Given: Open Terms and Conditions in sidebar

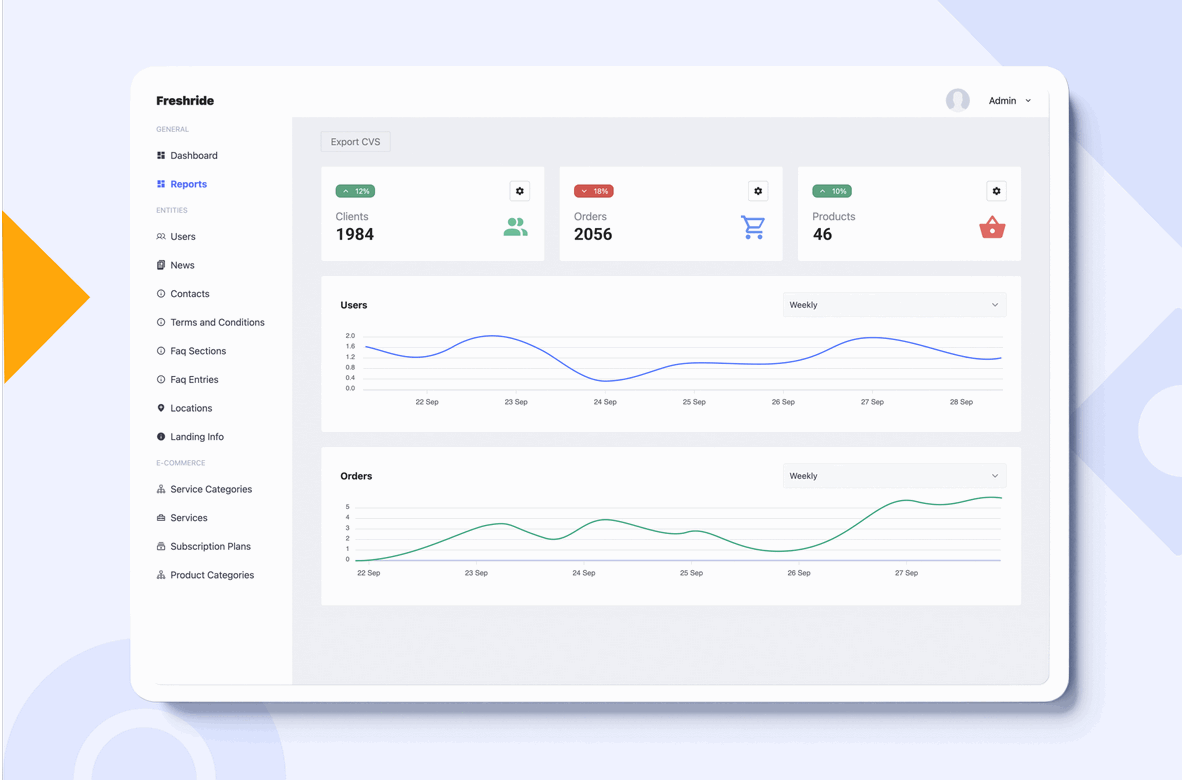Looking at the screenshot, I should point(217,323).
